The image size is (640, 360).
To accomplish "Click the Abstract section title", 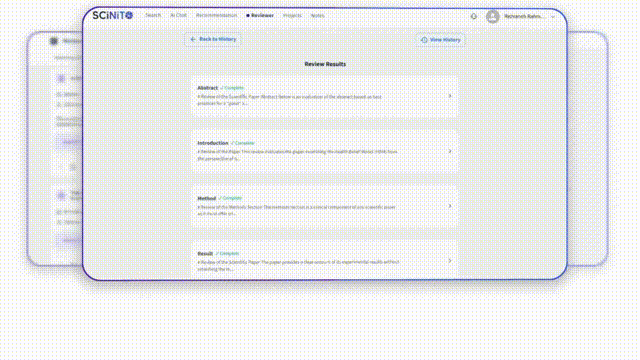I will pyautogui.click(x=207, y=88).
